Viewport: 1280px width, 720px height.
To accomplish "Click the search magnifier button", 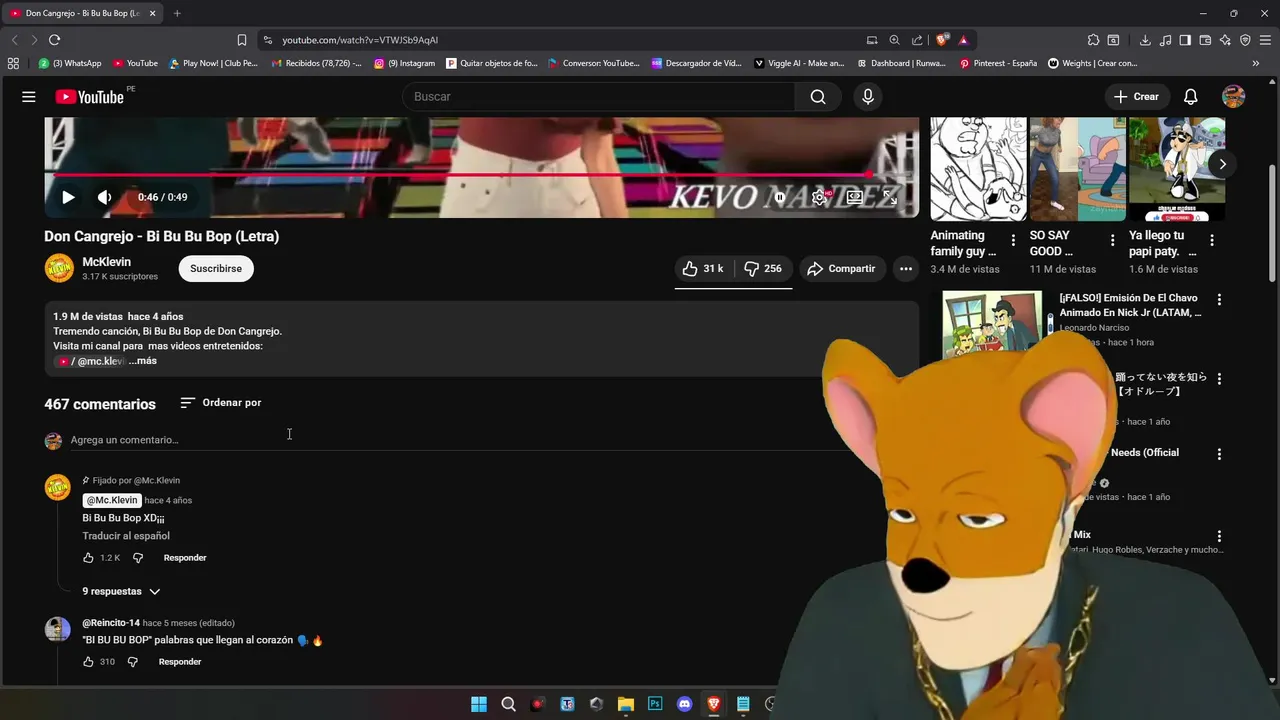I will click(818, 97).
